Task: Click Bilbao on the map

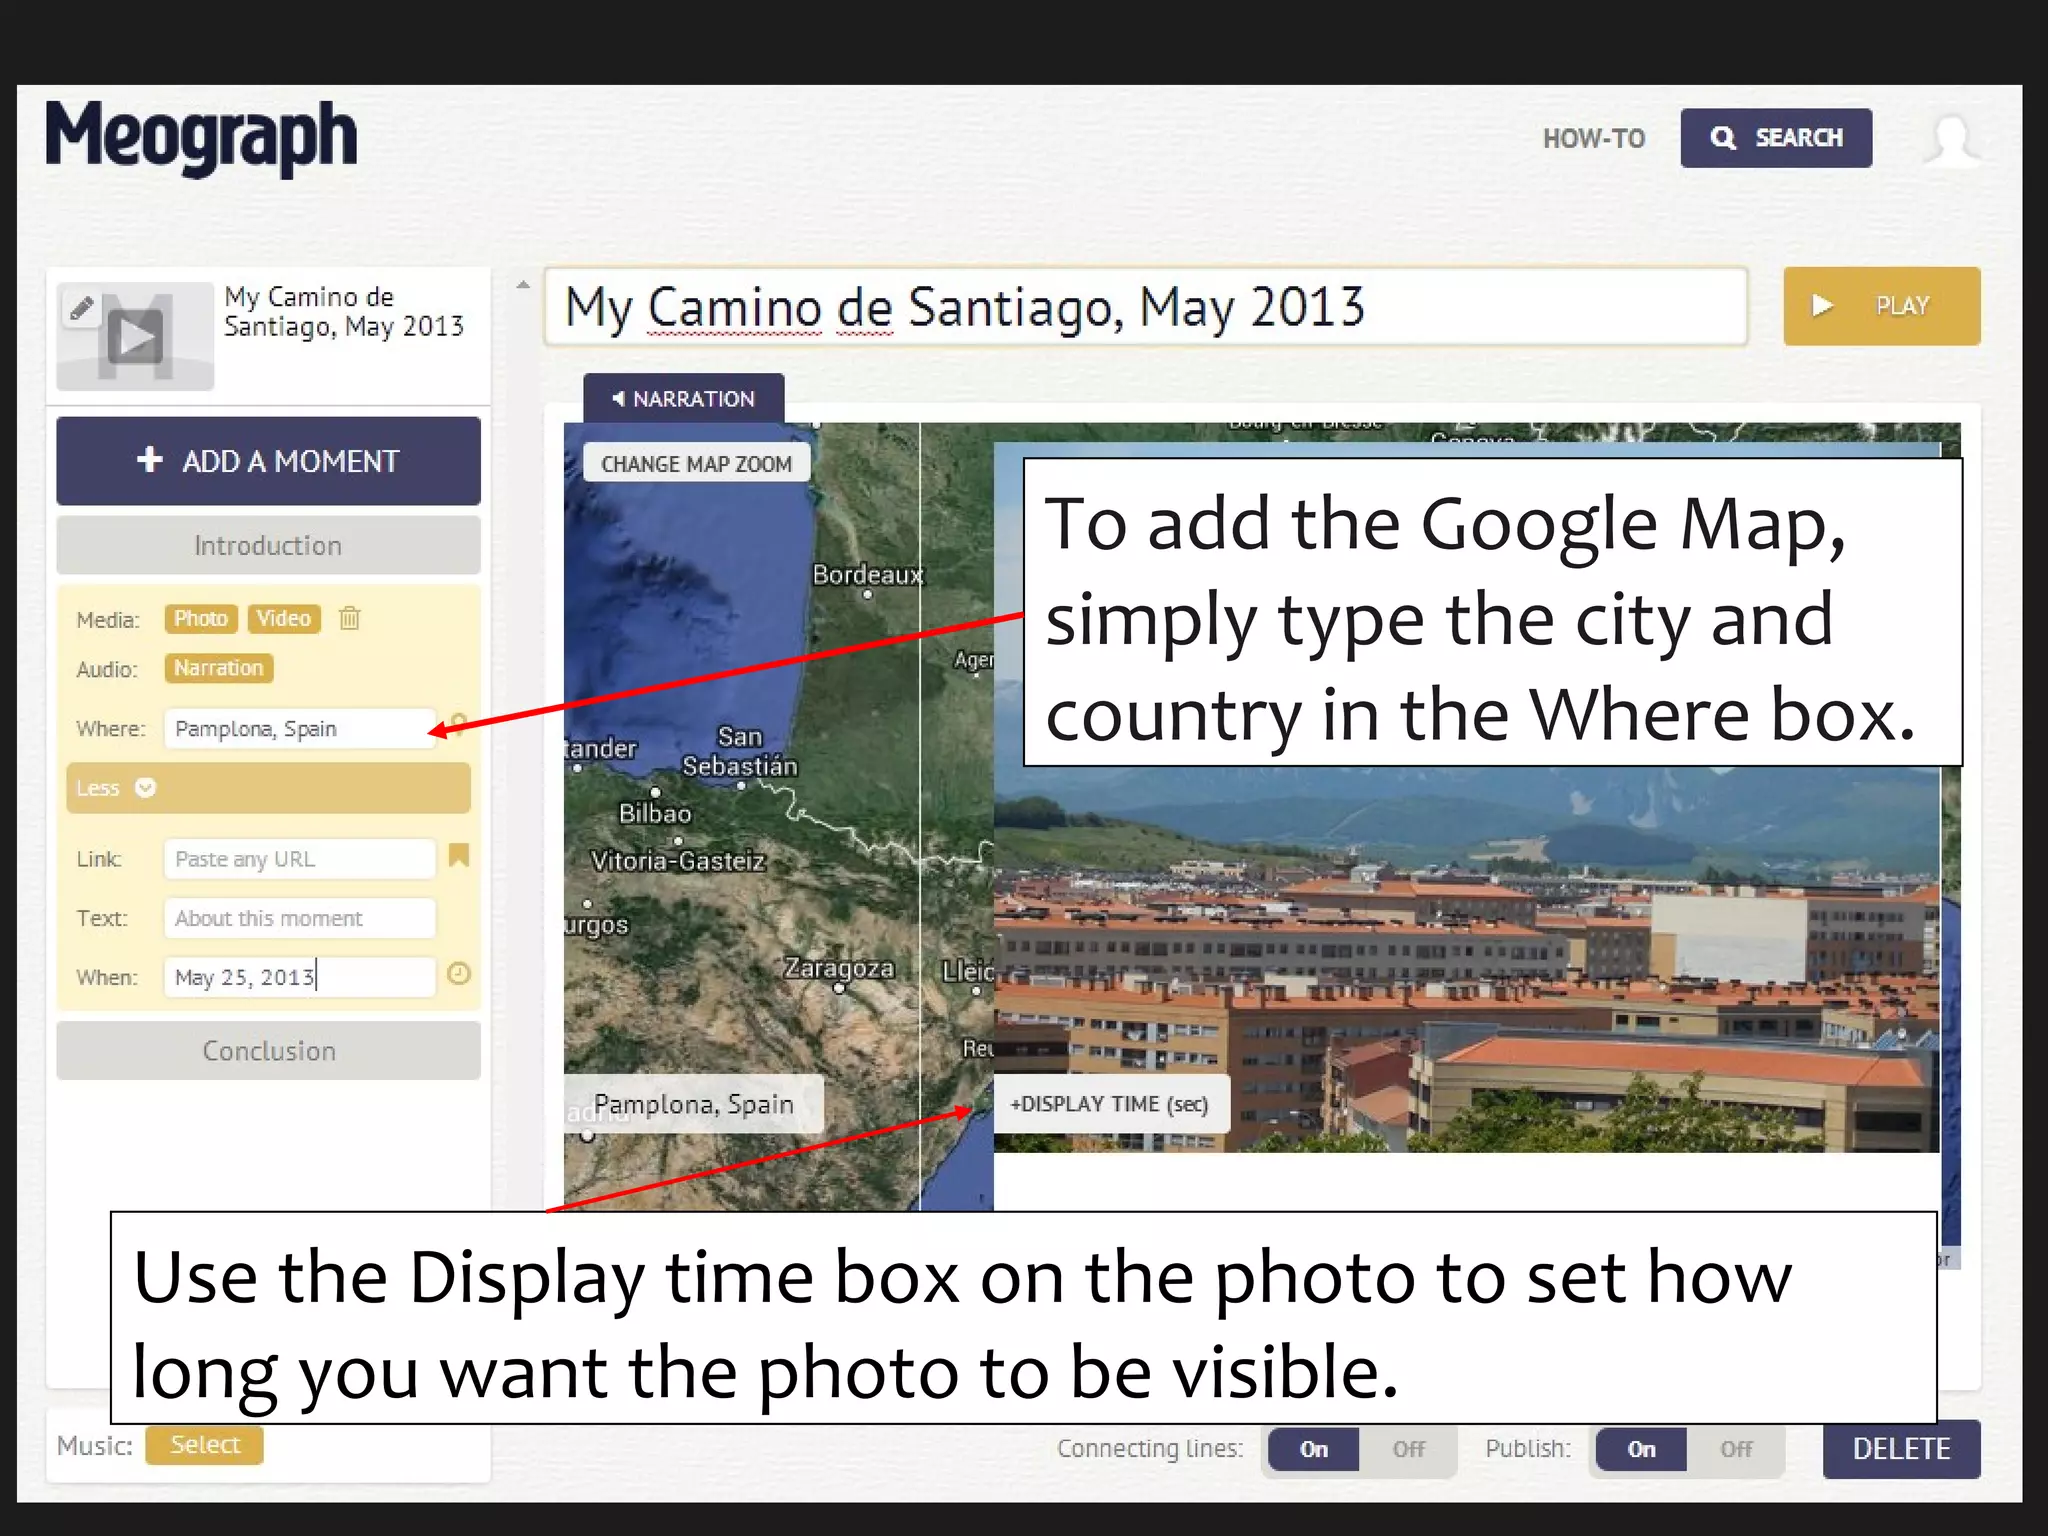Action: point(655,813)
